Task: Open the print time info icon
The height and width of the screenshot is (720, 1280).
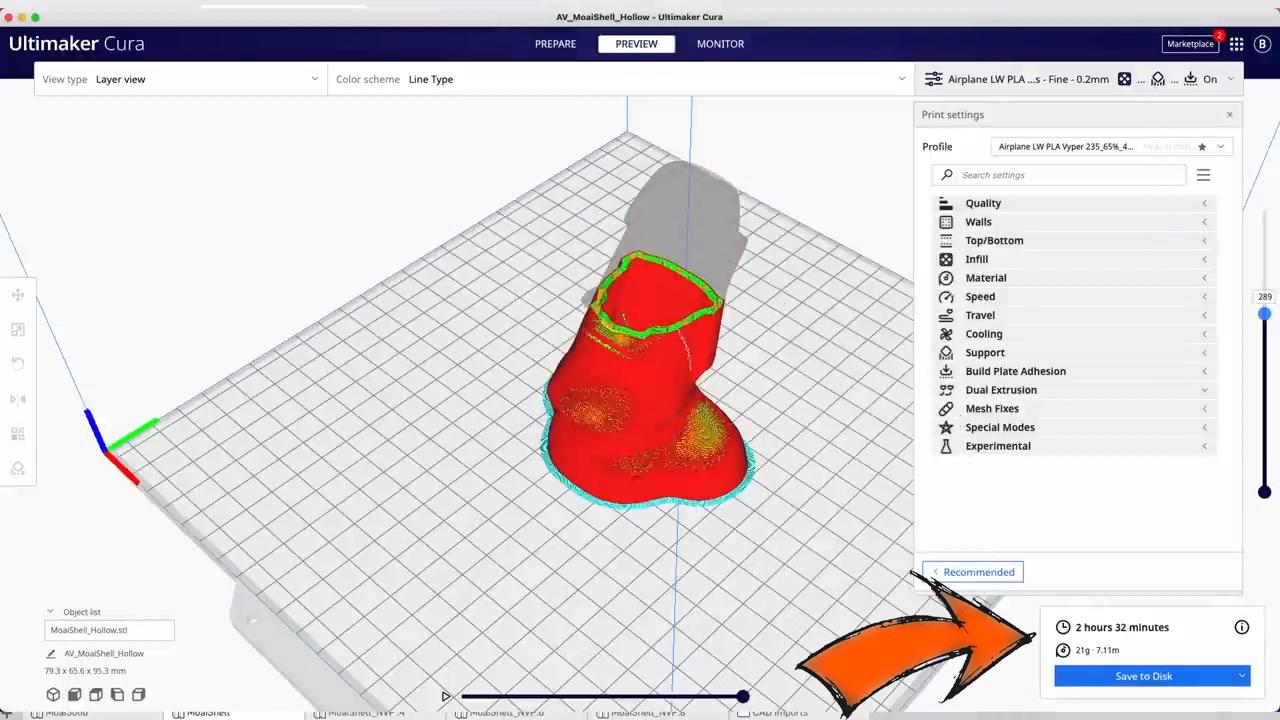Action: pyautogui.click(x=1241, y=627)
